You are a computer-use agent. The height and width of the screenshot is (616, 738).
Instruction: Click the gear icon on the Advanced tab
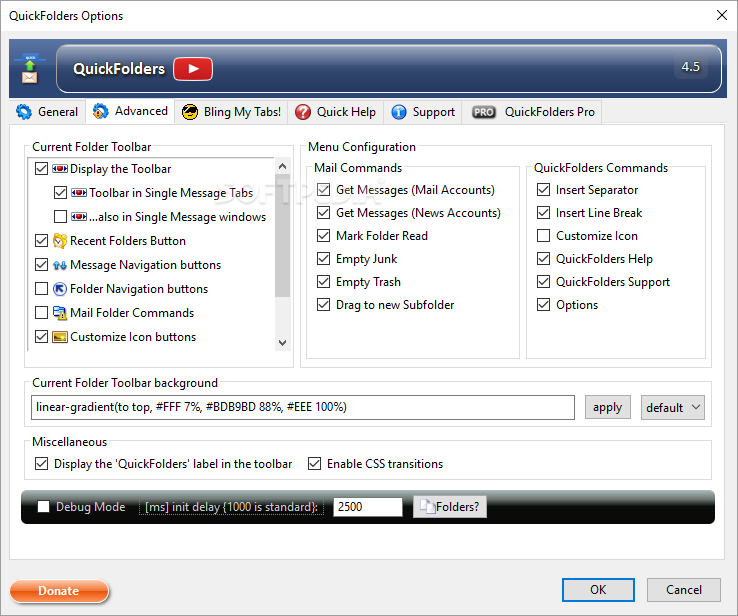point(100,111)
